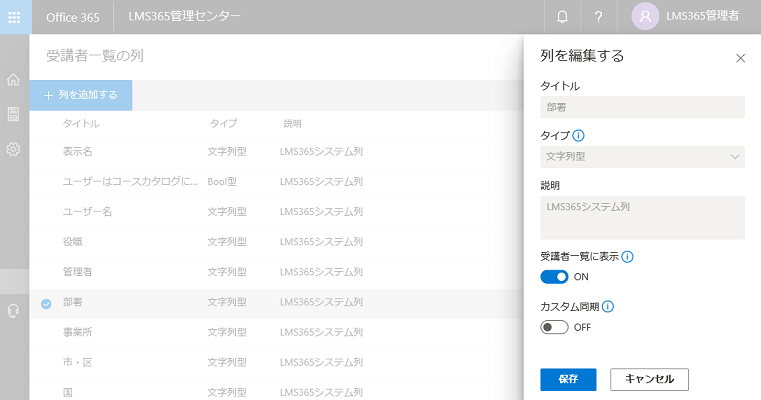Click the 保存 button
This screenshot has width=761, height=400.
(568, 379)
